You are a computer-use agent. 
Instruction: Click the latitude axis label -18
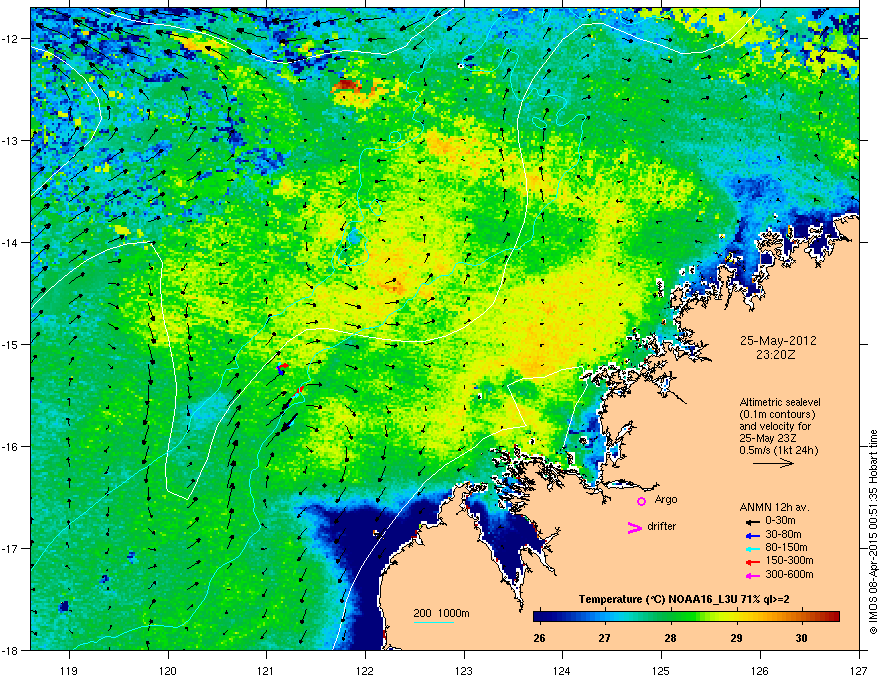(x=11, y=650)
